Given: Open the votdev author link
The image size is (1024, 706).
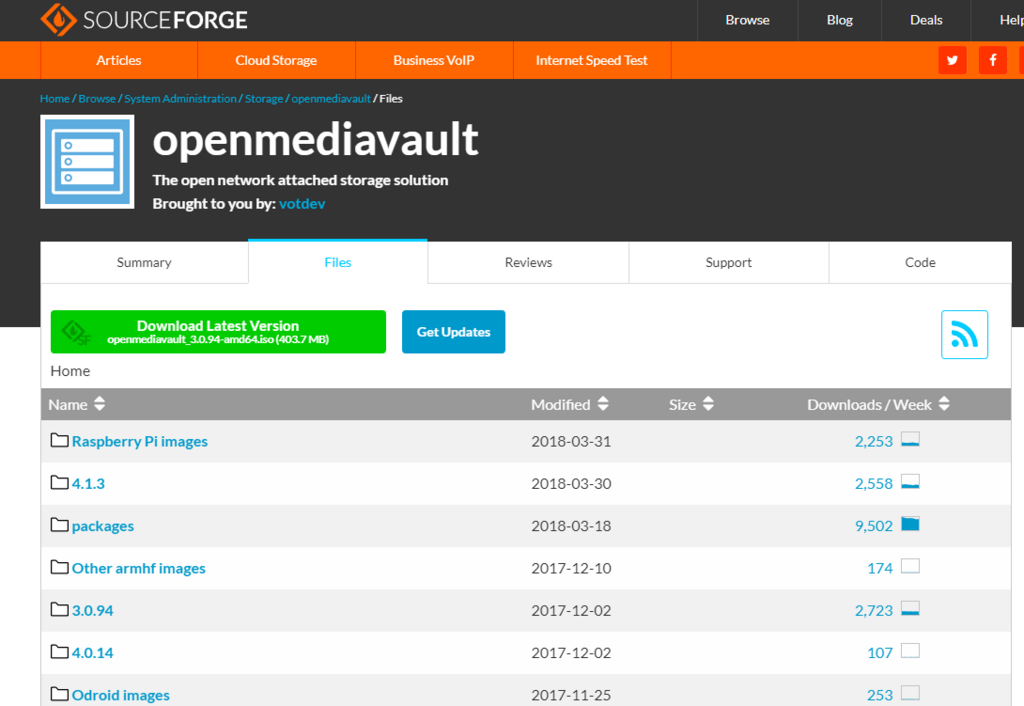Looking at the screenshot, I should click(302, 204).
